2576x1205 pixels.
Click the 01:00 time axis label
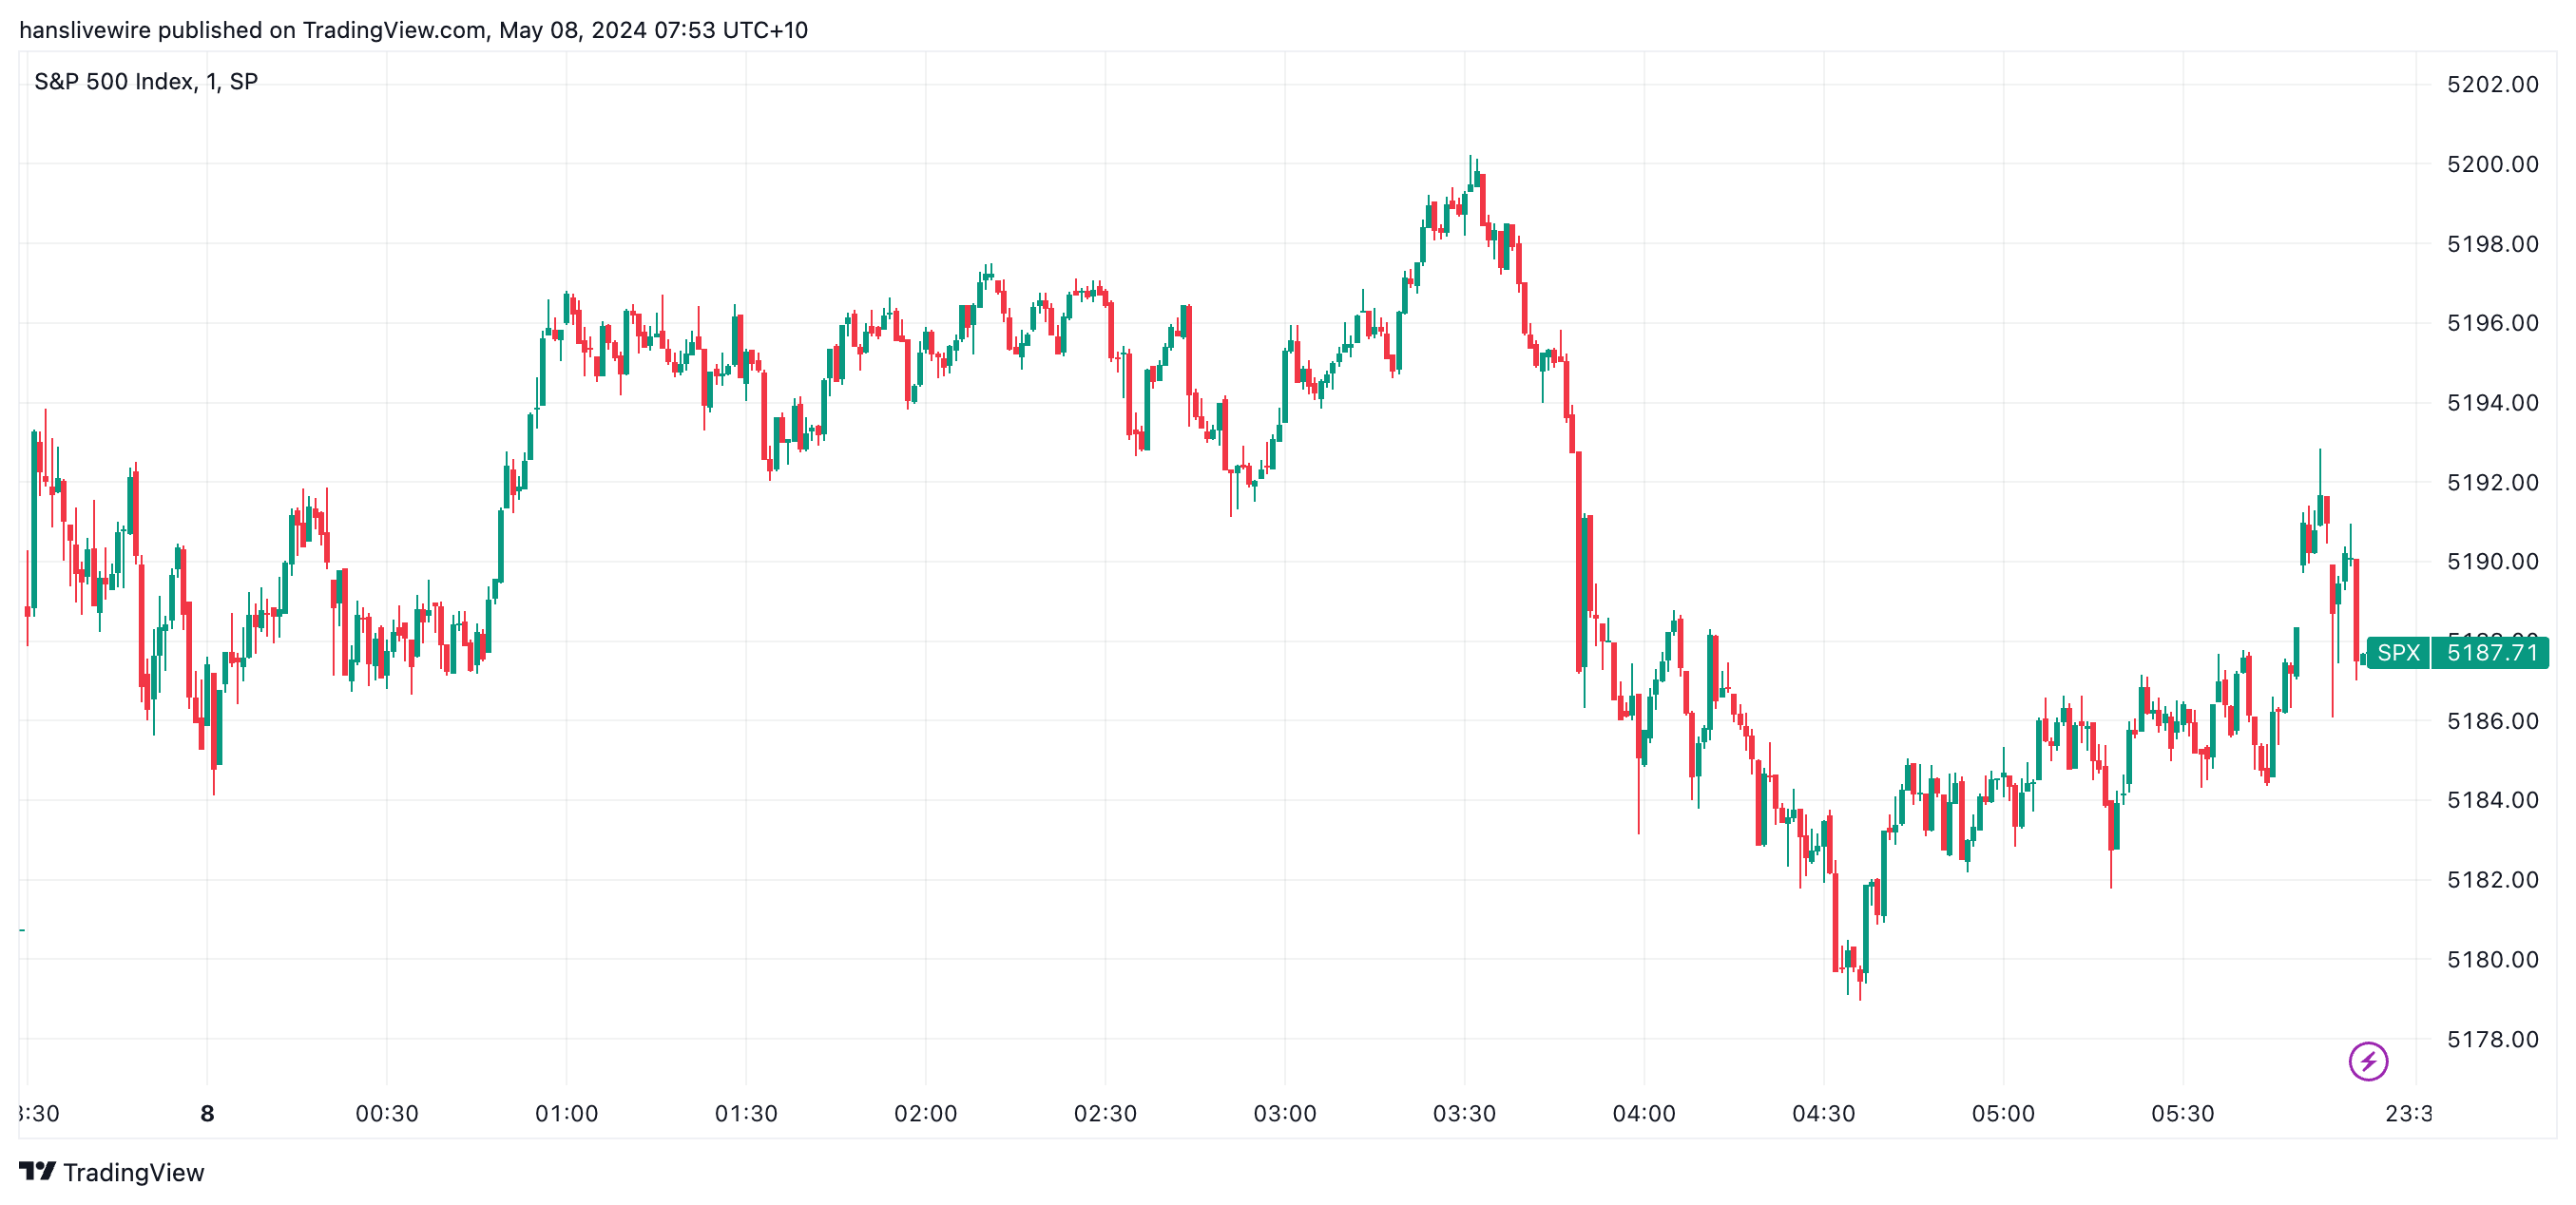click(x=566, y=1113)
